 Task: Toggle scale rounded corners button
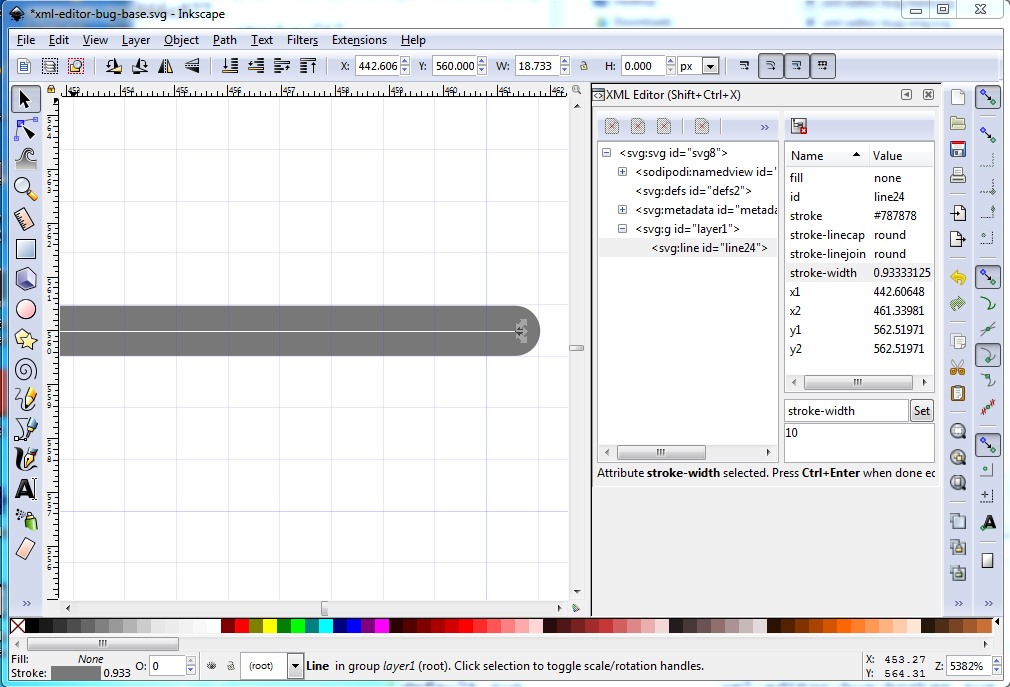tap(770, 66)
